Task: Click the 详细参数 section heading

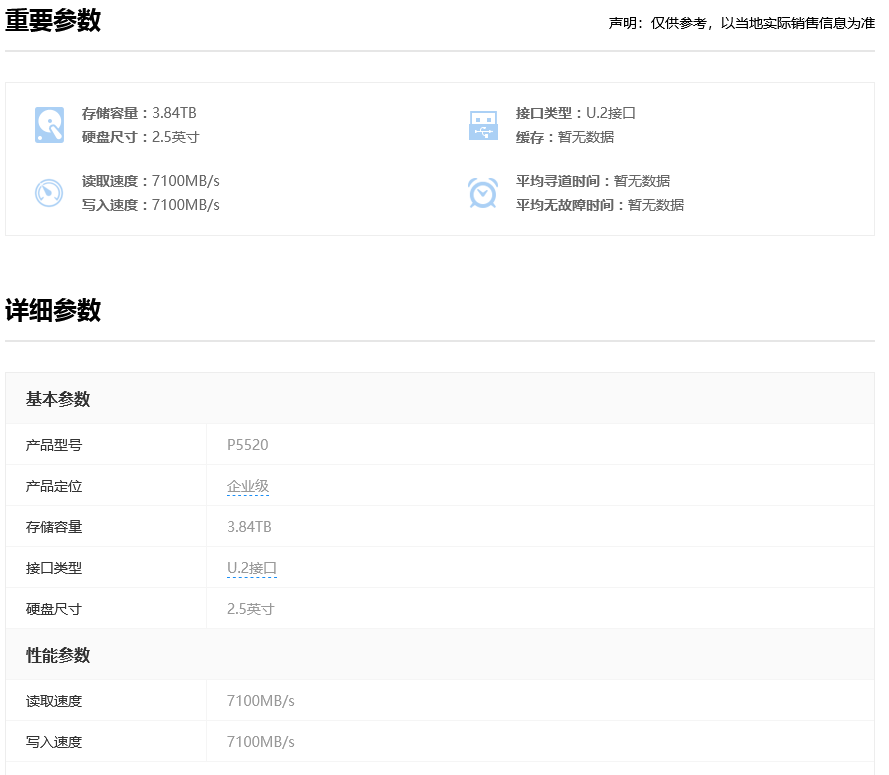Action: coord(52,310)
